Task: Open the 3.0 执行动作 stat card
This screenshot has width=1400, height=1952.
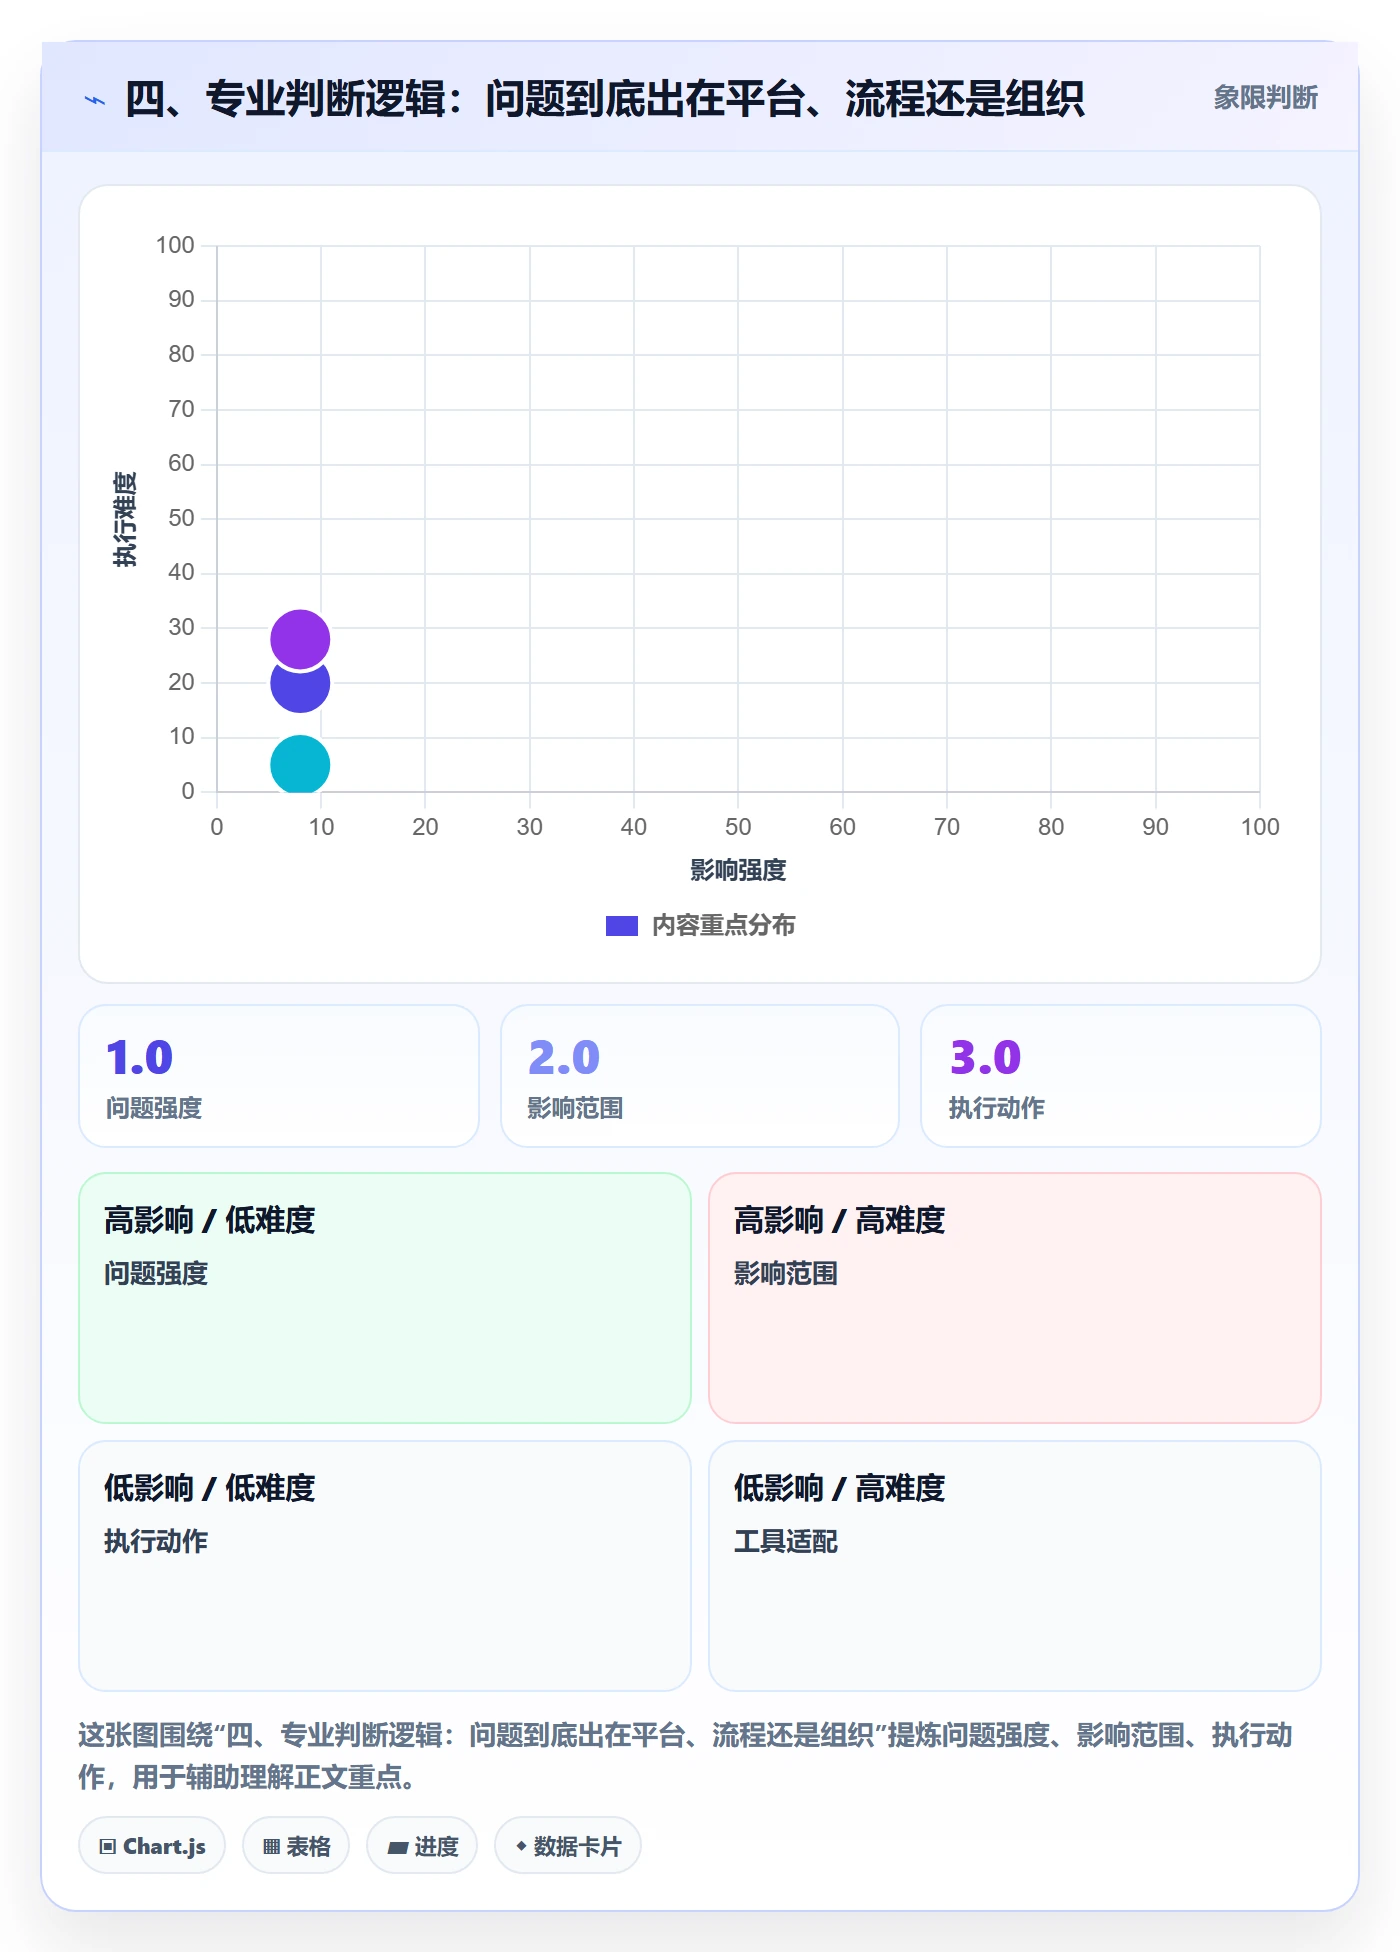Action: [1121, 1076]
